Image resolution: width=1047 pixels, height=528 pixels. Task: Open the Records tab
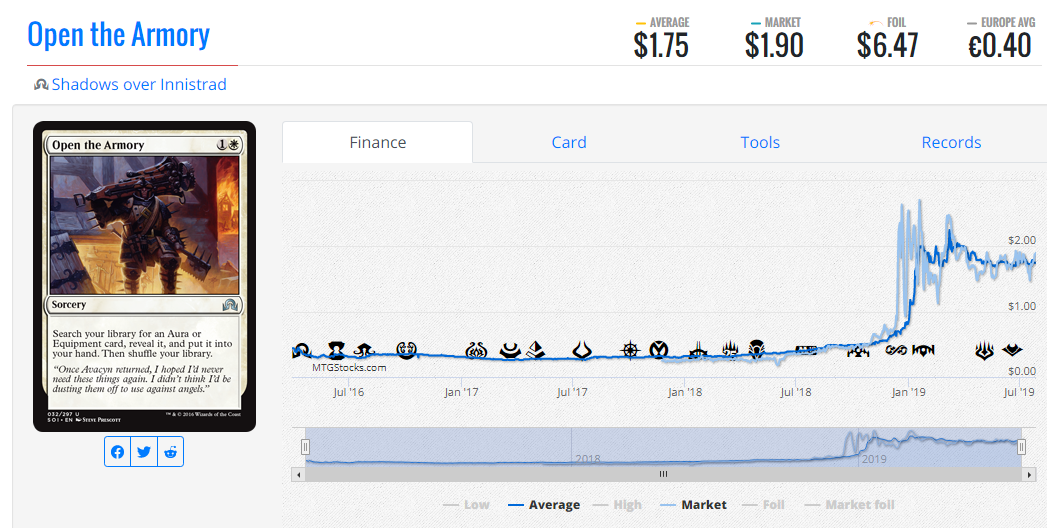click(x=952, y=142)
